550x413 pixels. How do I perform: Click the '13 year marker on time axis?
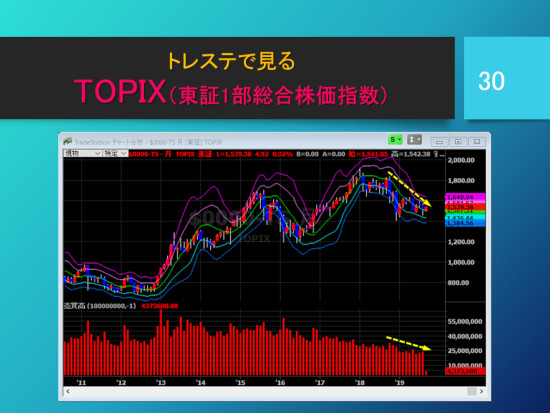coord(161,382)
